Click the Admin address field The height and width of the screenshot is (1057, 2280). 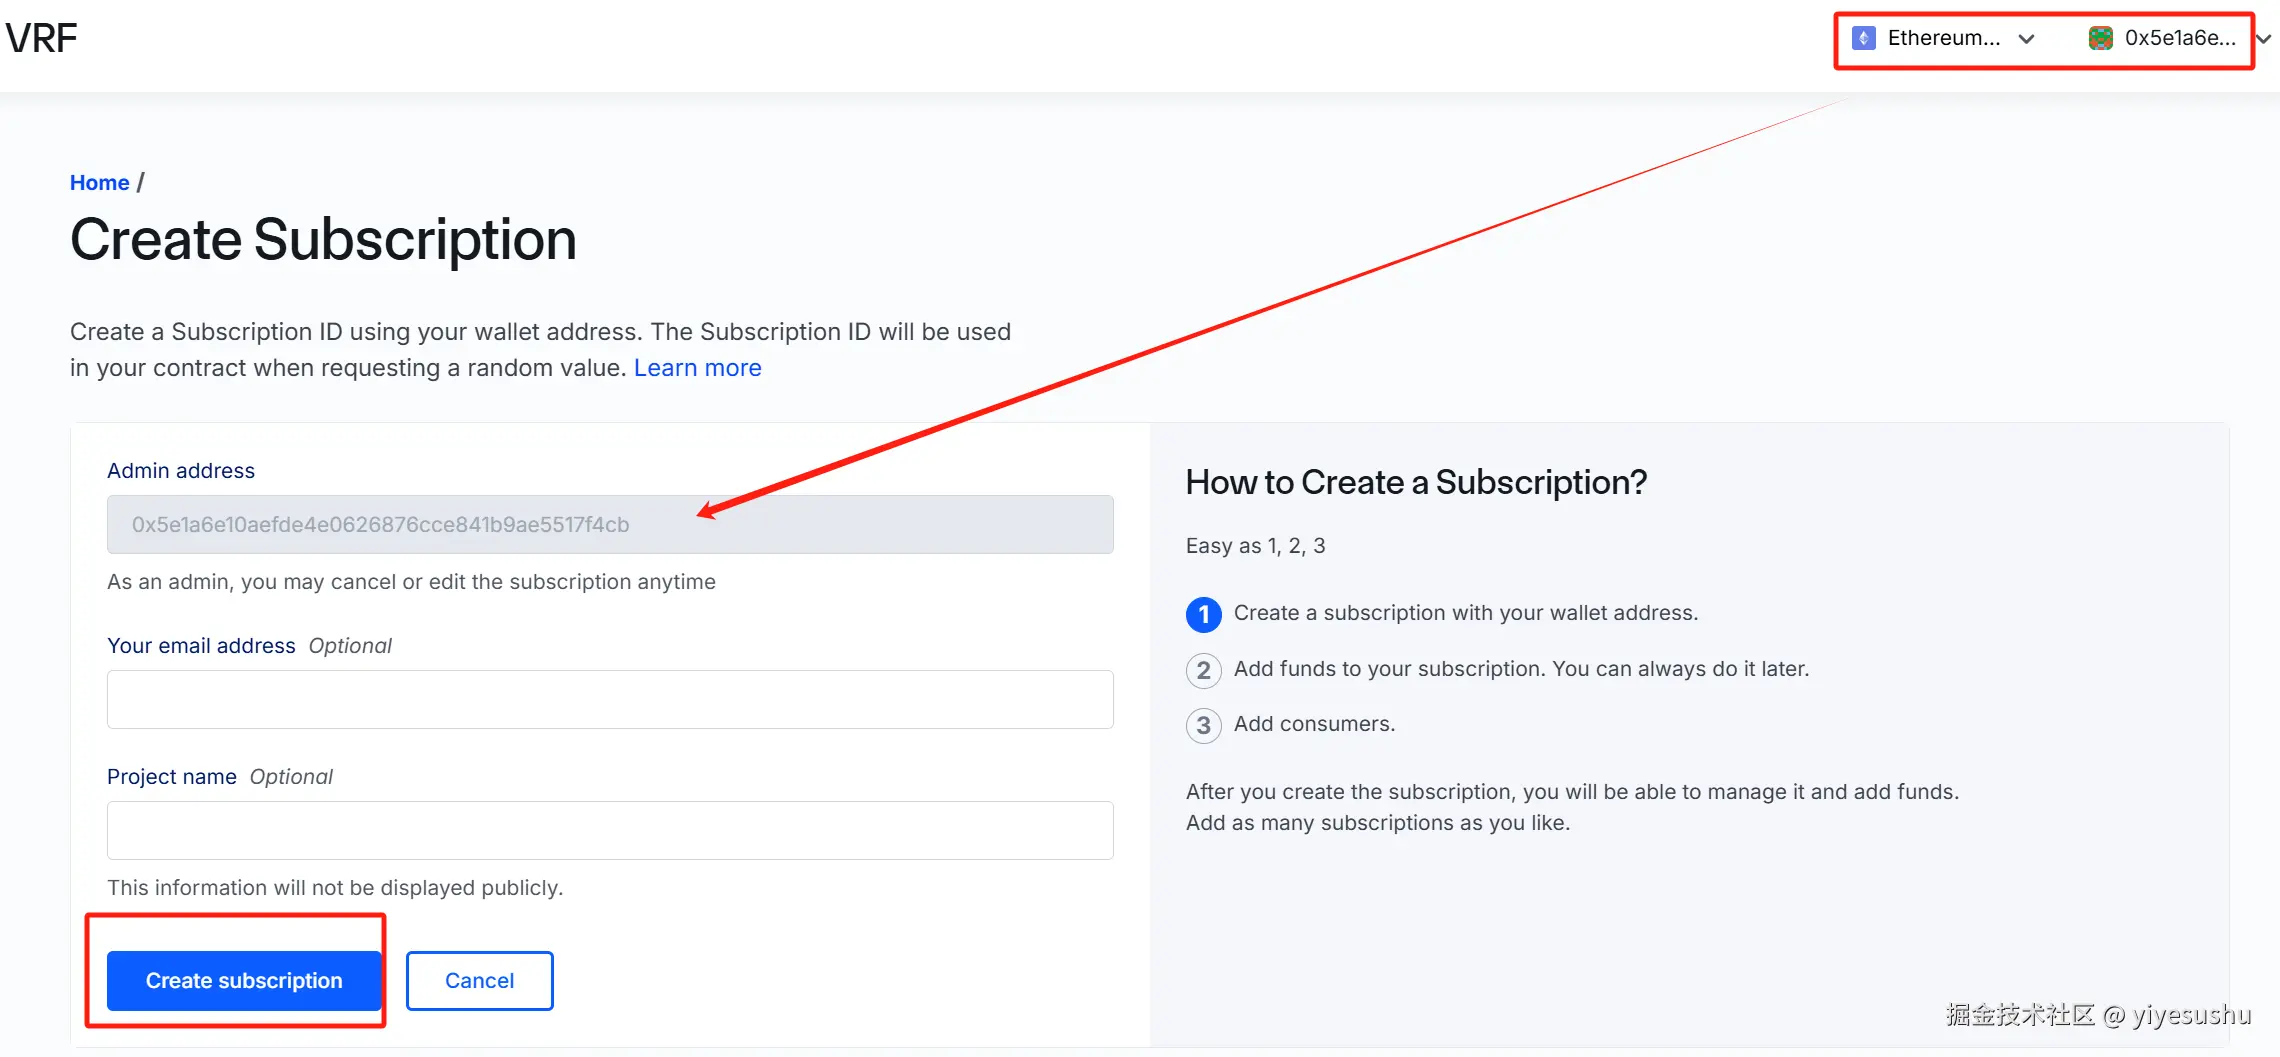coord(609,525)
